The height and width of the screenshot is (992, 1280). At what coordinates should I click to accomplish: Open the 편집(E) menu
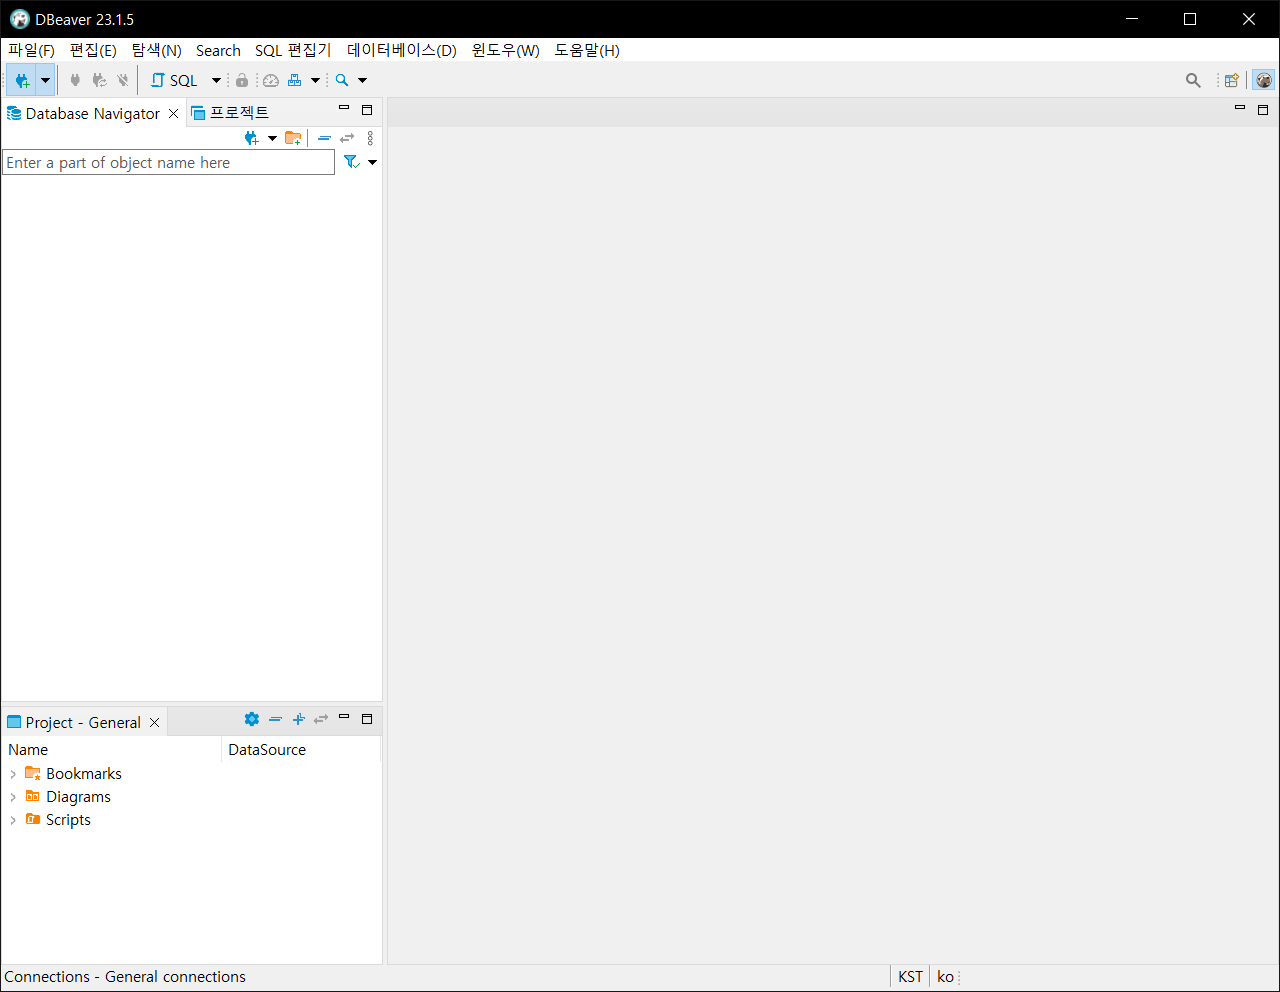coord(93,50)
